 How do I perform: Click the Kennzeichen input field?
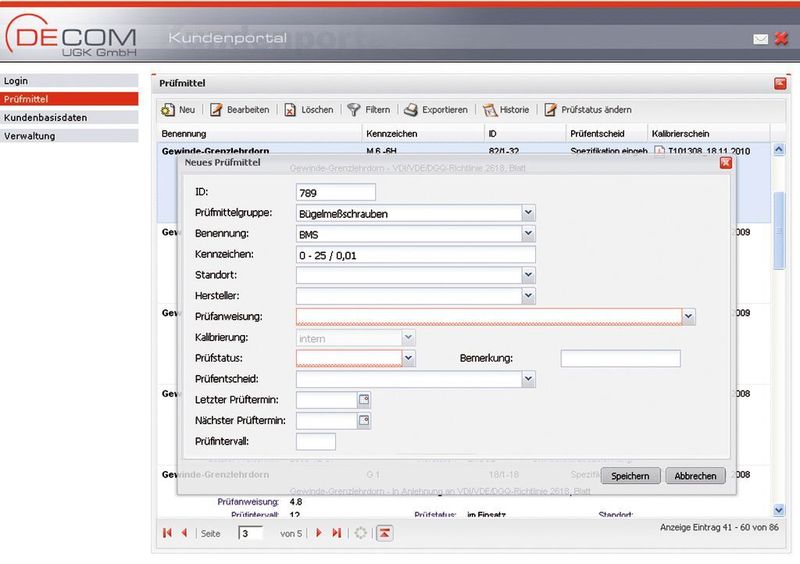[415, 255]
